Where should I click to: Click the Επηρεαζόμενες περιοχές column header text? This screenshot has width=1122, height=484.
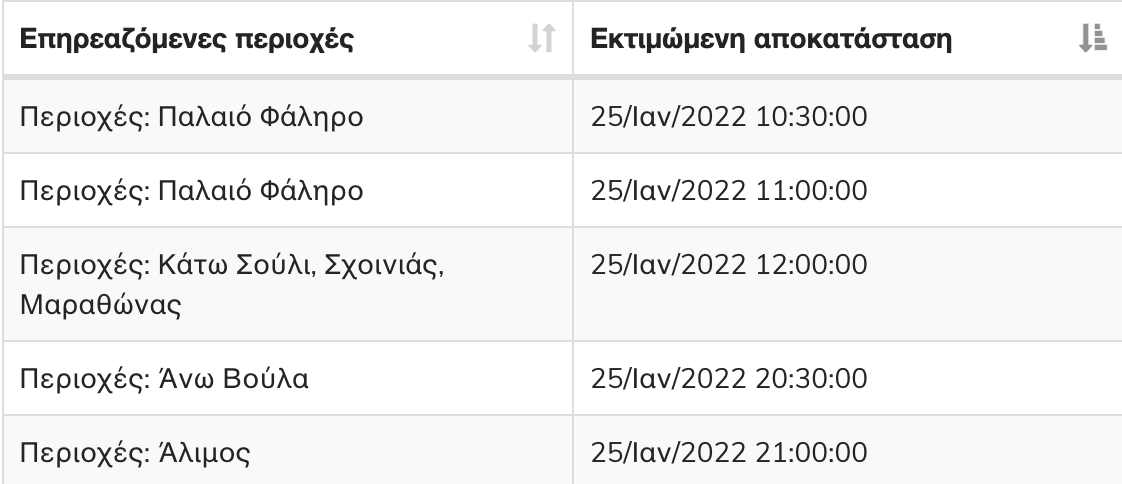187,39
